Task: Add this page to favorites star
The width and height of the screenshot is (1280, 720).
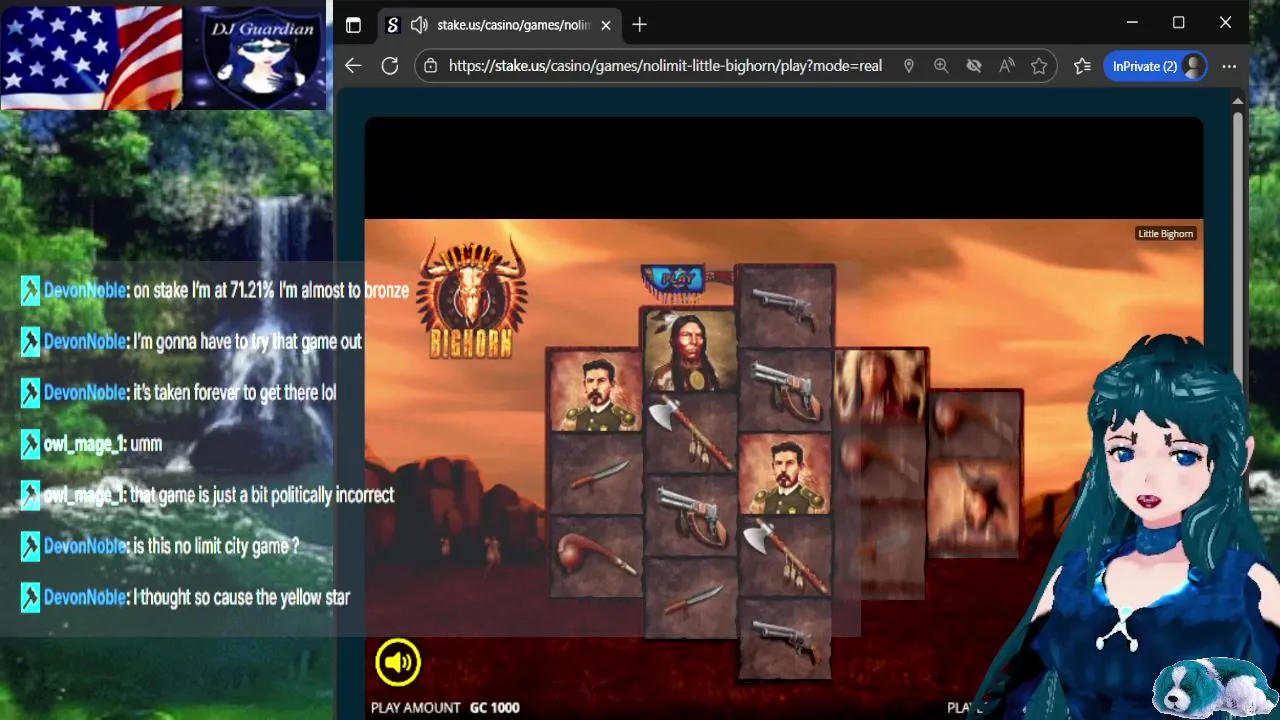Action: tap(1039, 66)
